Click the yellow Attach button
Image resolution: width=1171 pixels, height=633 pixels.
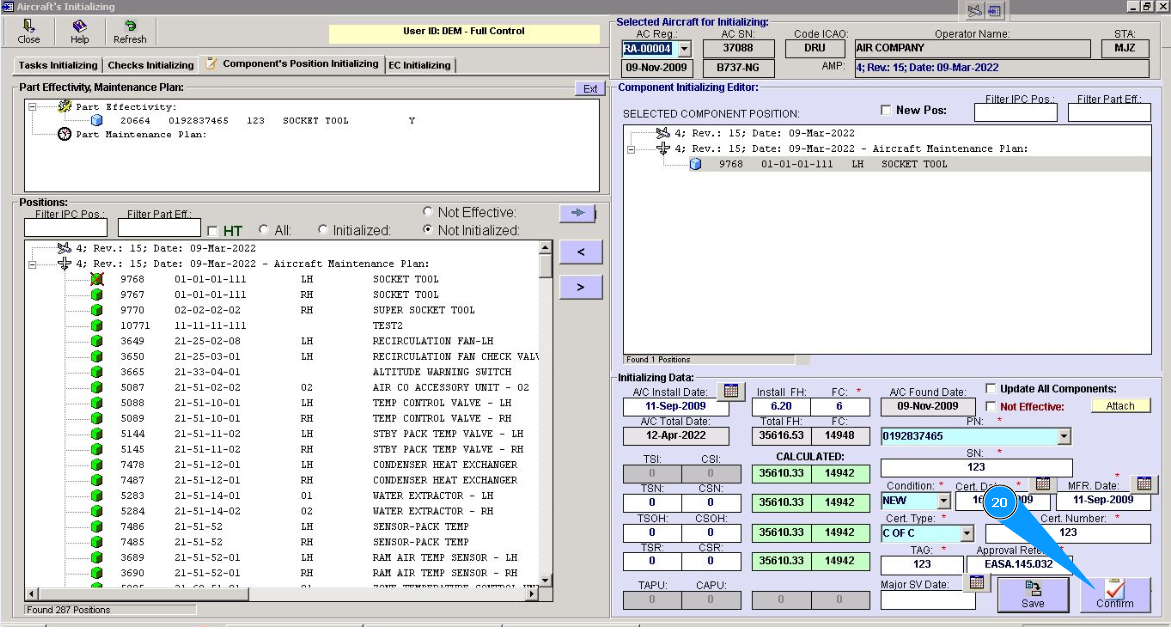[x=1120, y=406]
